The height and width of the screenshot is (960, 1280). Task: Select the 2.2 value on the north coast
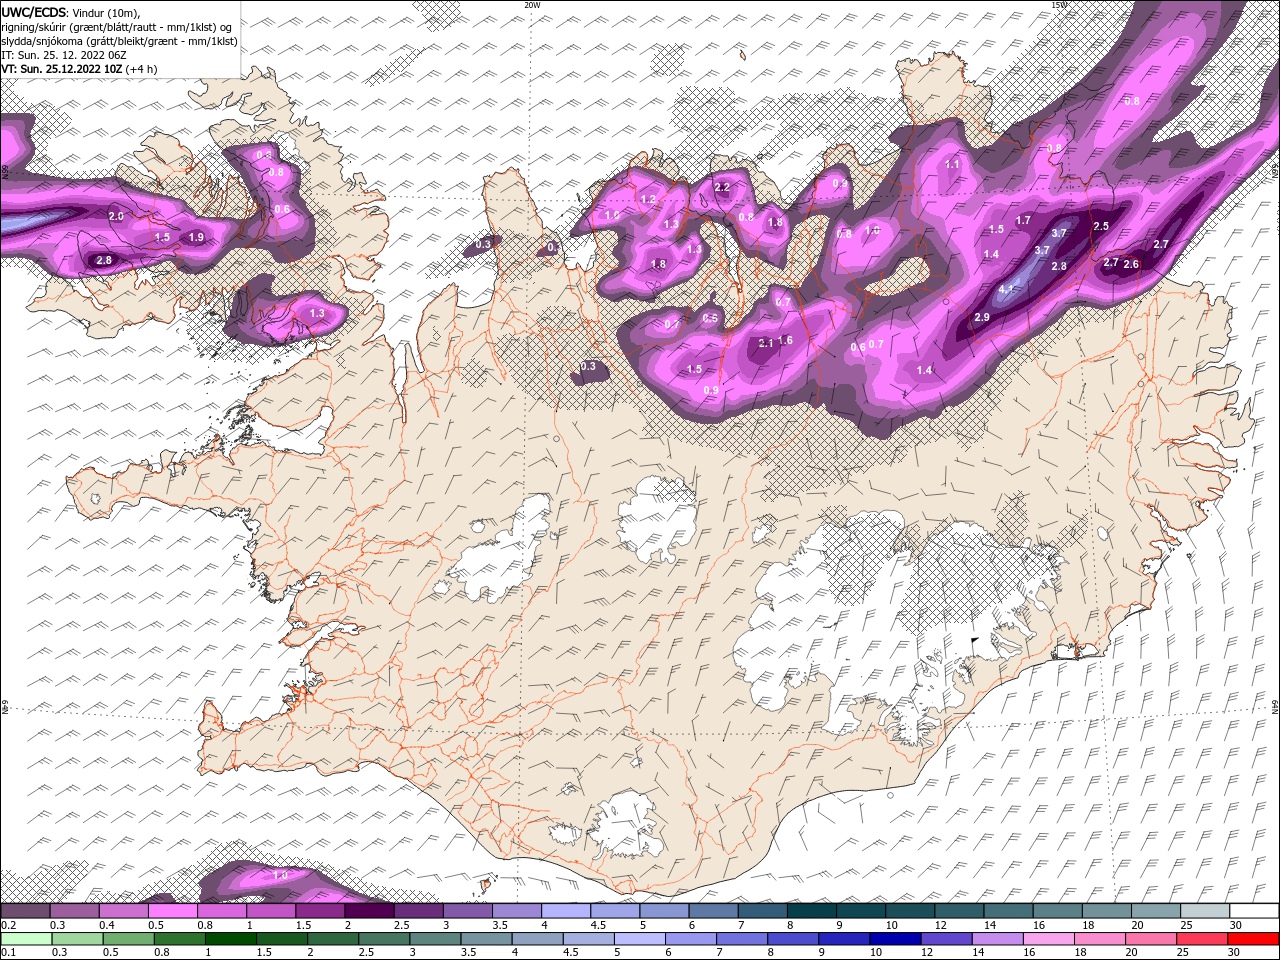tap(722, 187)
